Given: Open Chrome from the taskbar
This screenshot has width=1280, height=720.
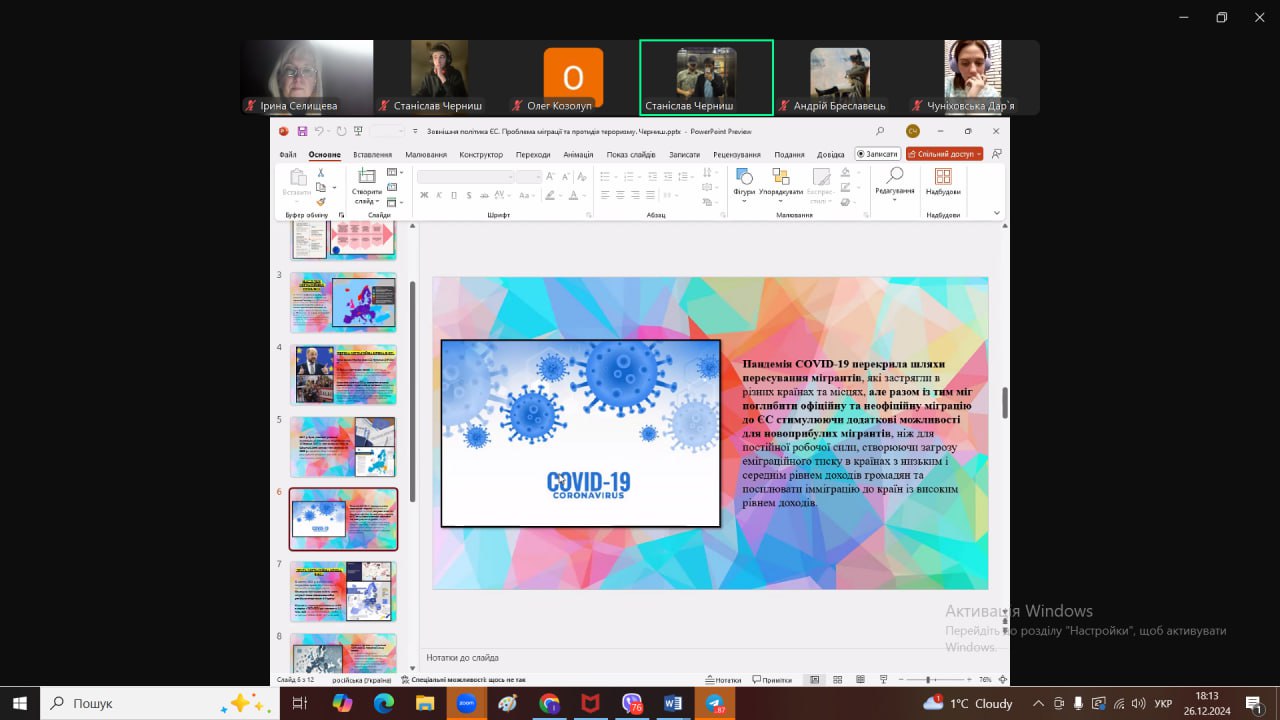Looking at the screenshot, I should pyautogui.click(x=549, y=704).
